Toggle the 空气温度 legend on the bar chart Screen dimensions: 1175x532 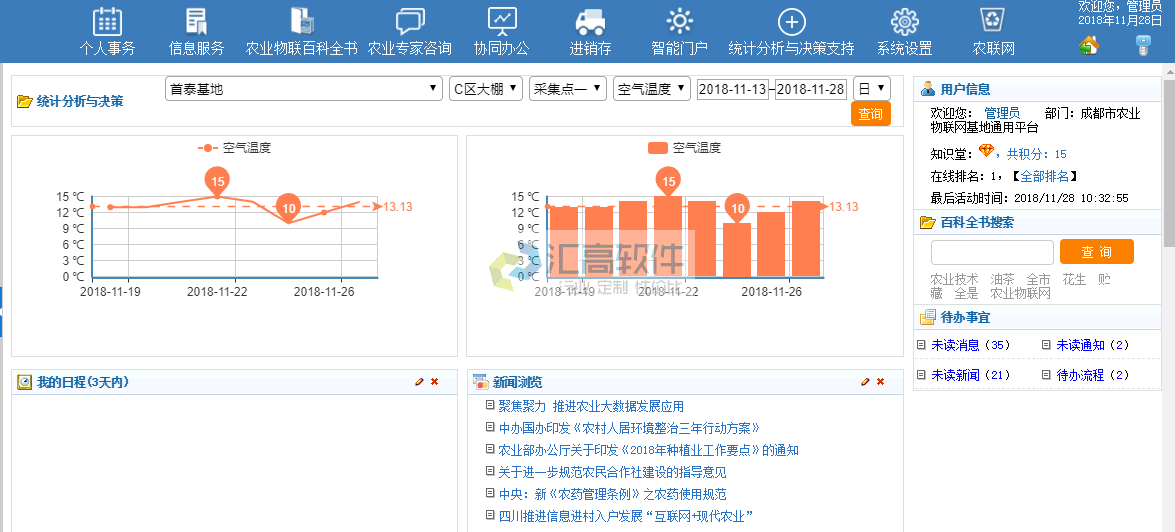[684, 148]
